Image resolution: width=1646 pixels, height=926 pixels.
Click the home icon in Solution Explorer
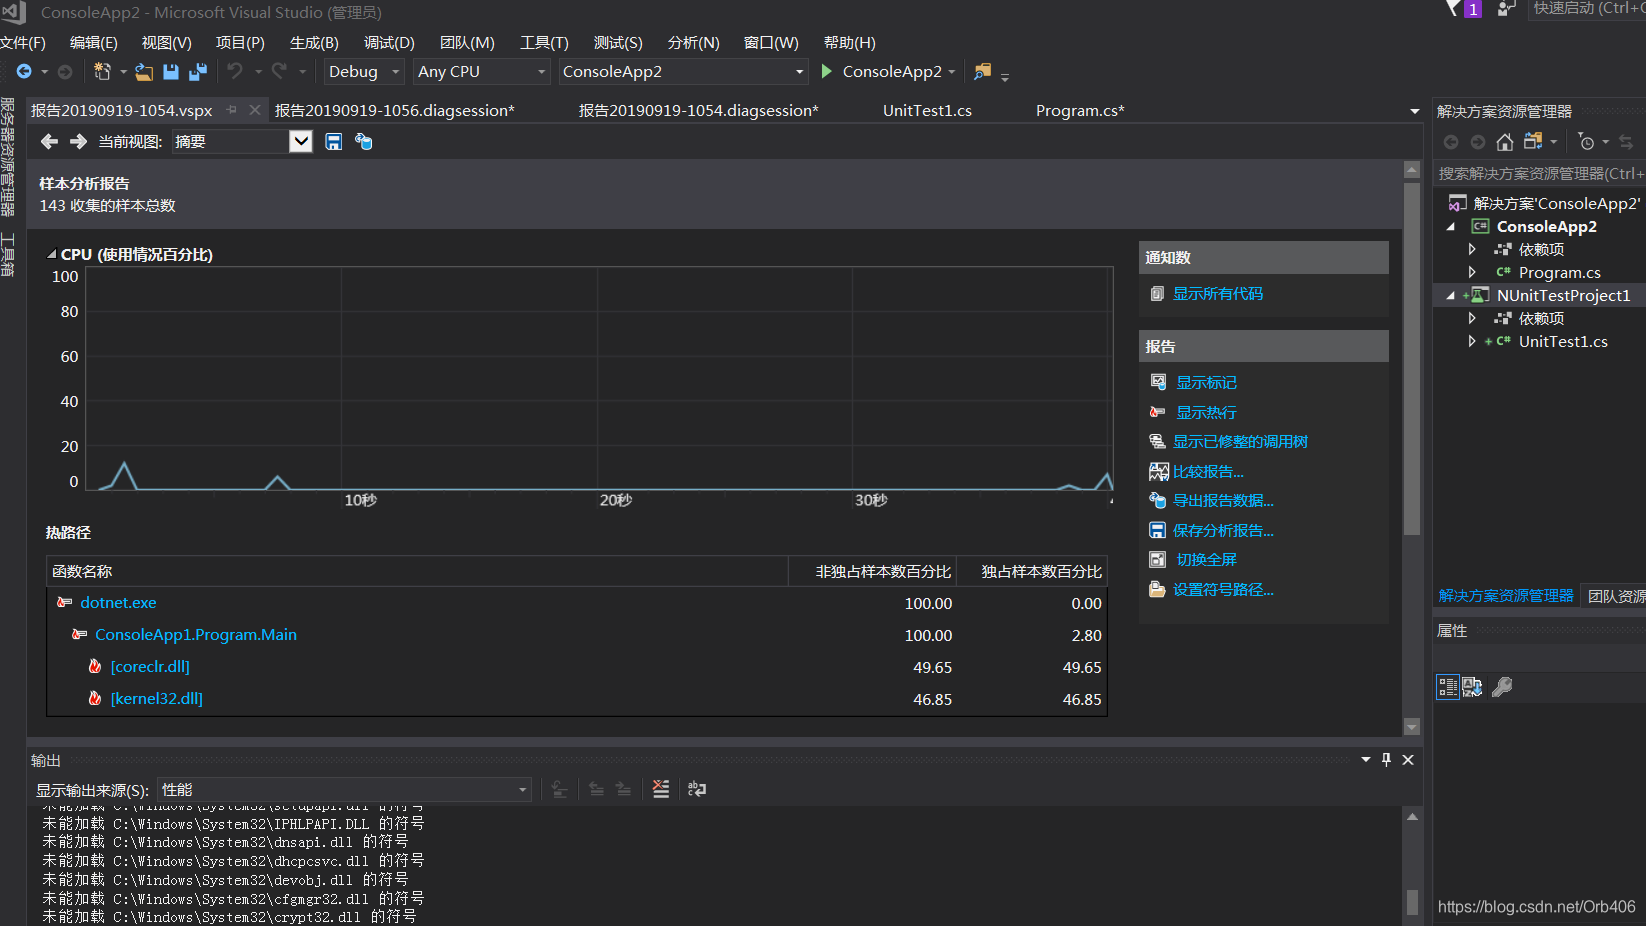coord(1505,142)
